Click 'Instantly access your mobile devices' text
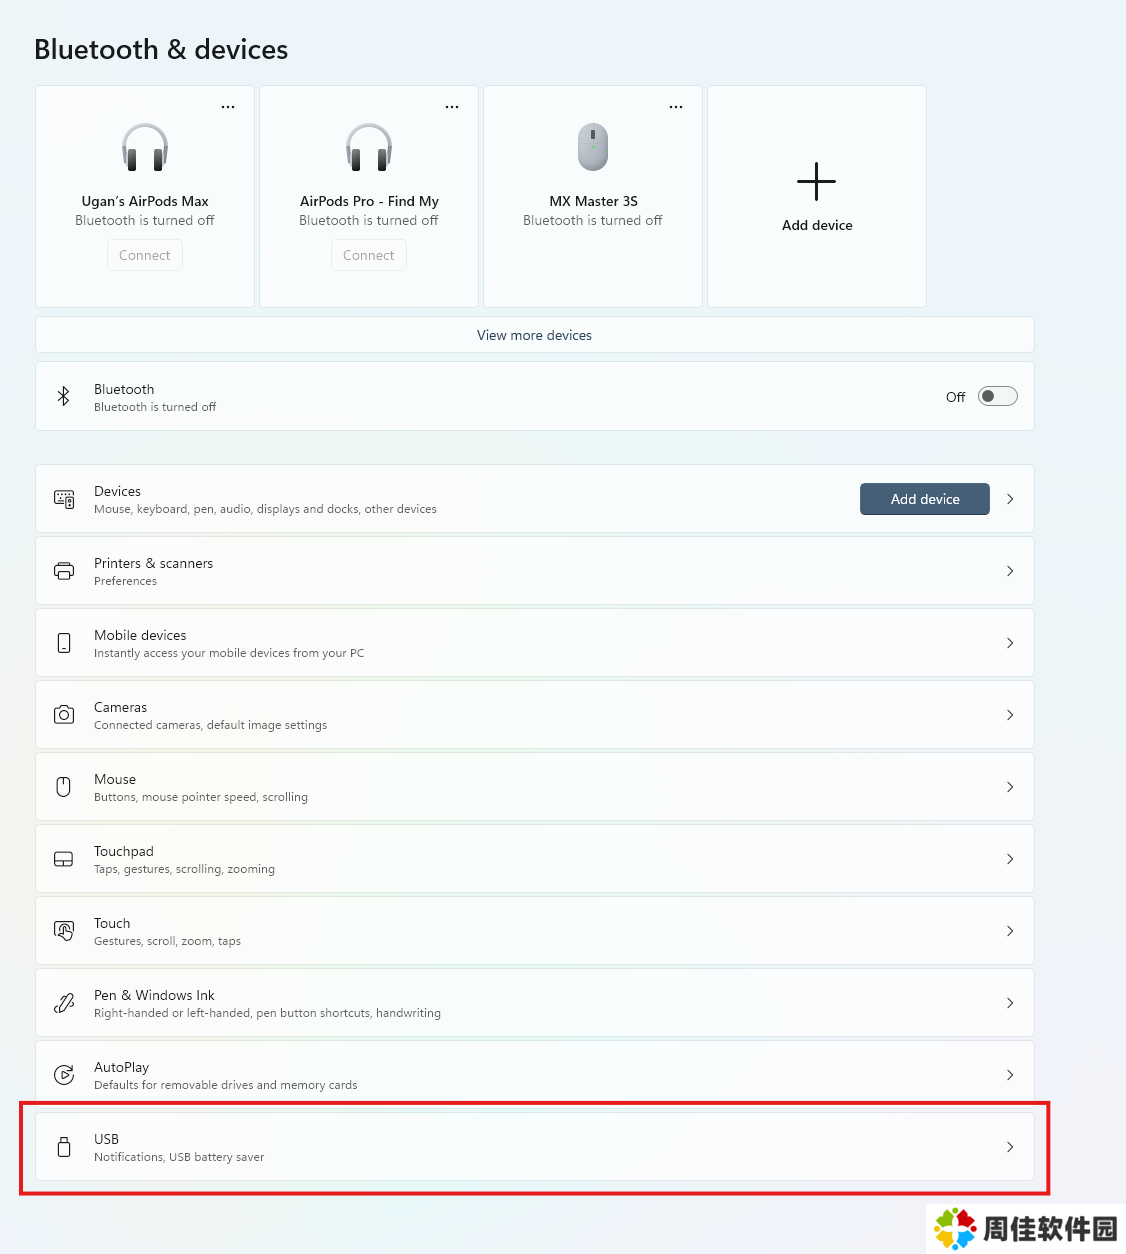The height and width of the screenshot is (1254, 1126). click(229, 653)
